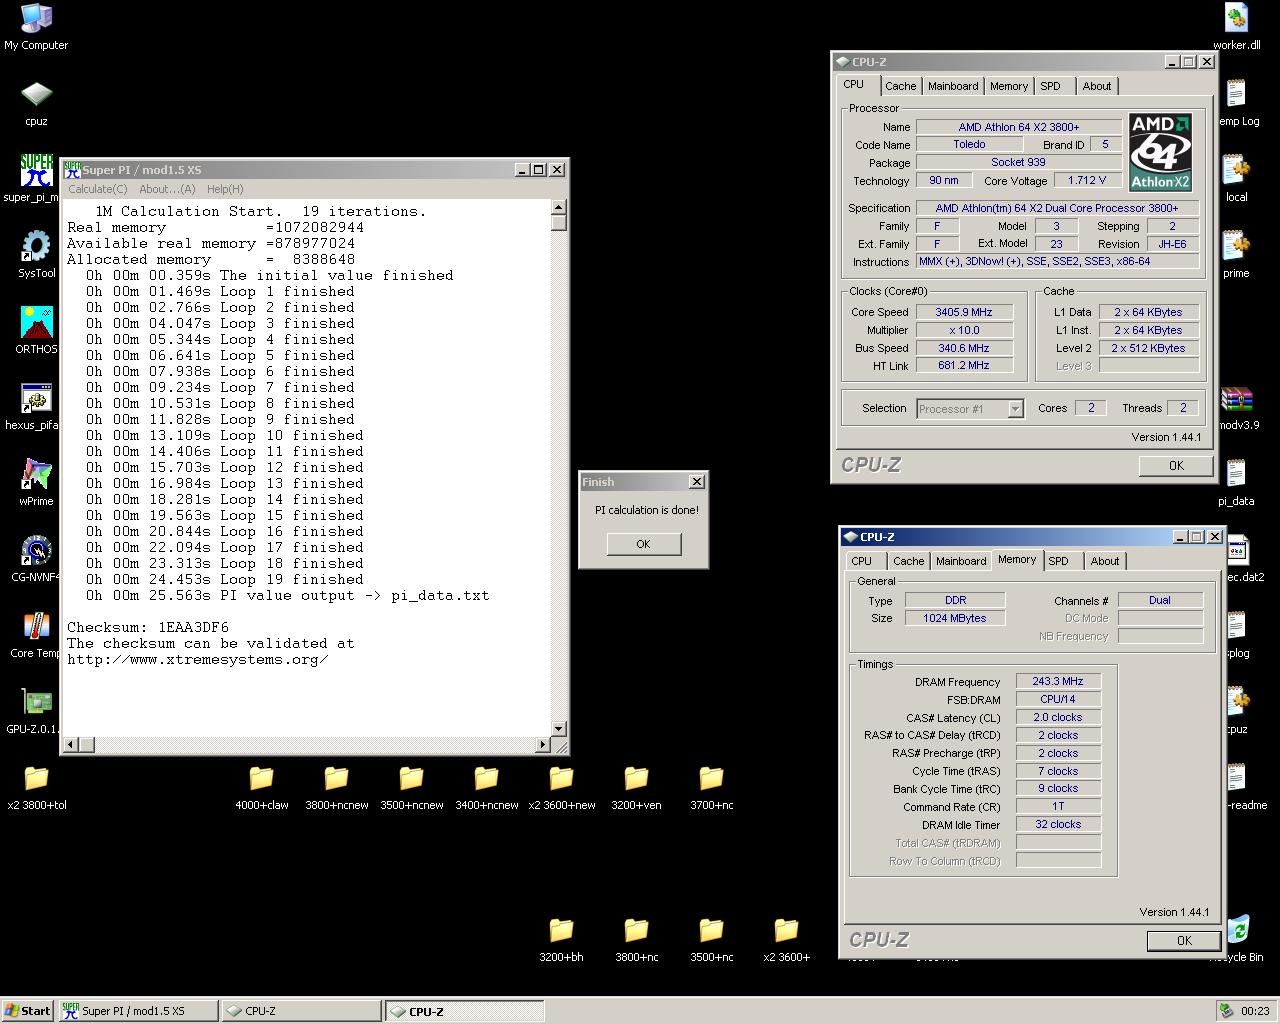Viewport: 1280px width, 1024px height.
Task: Click Checksum line 1EAA3DF6 in Super PI
Action: [148, 627]
